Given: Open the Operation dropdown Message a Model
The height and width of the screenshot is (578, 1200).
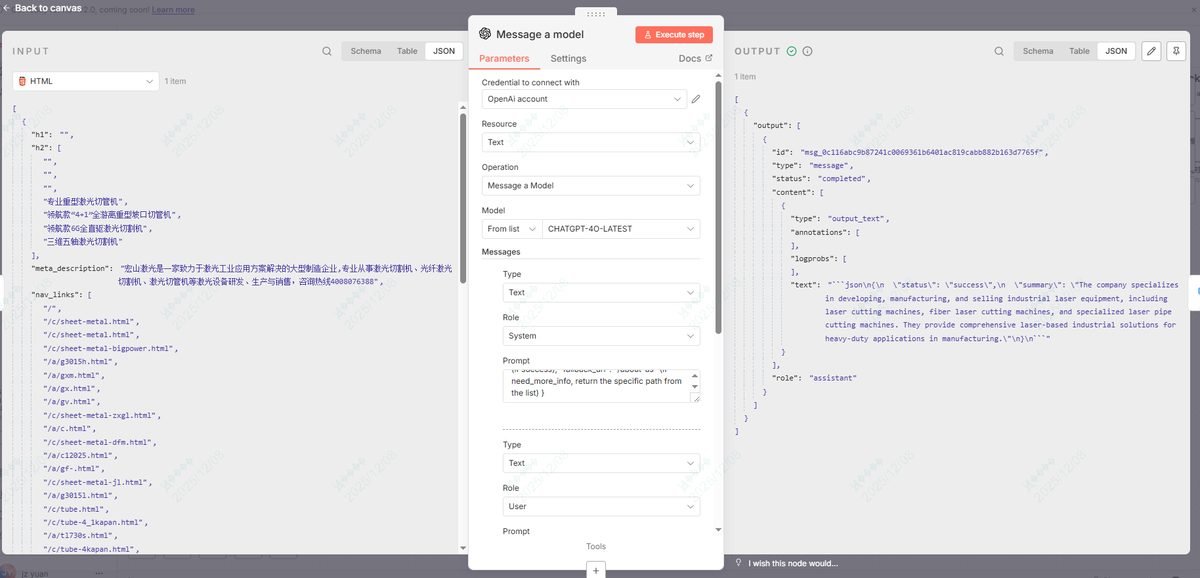Looking at the screenshot, I should (591, 185).
